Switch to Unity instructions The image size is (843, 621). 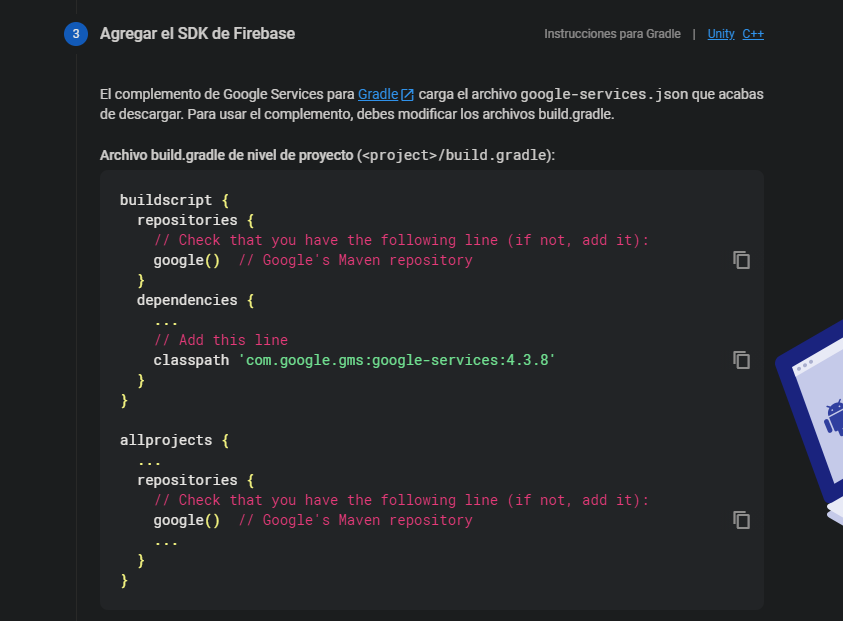pos(721,34)
